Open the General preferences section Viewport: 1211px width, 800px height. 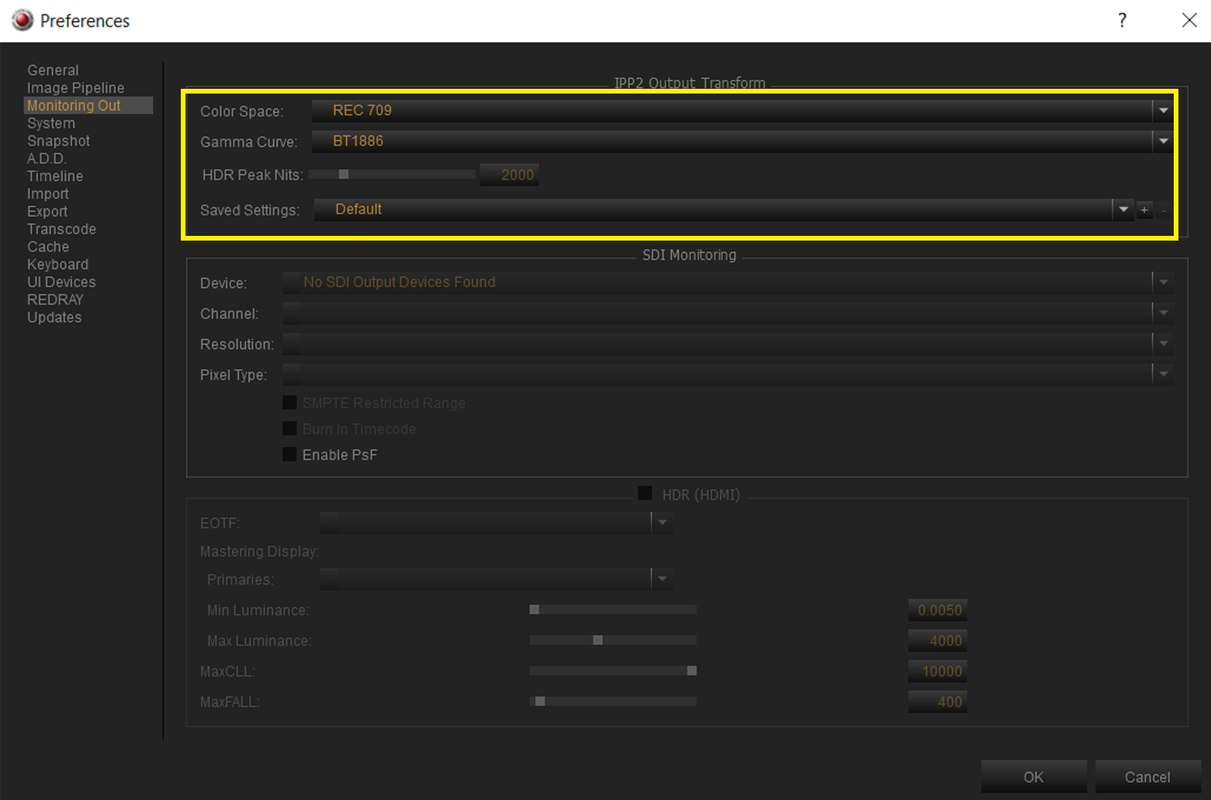tap(53, 70)
